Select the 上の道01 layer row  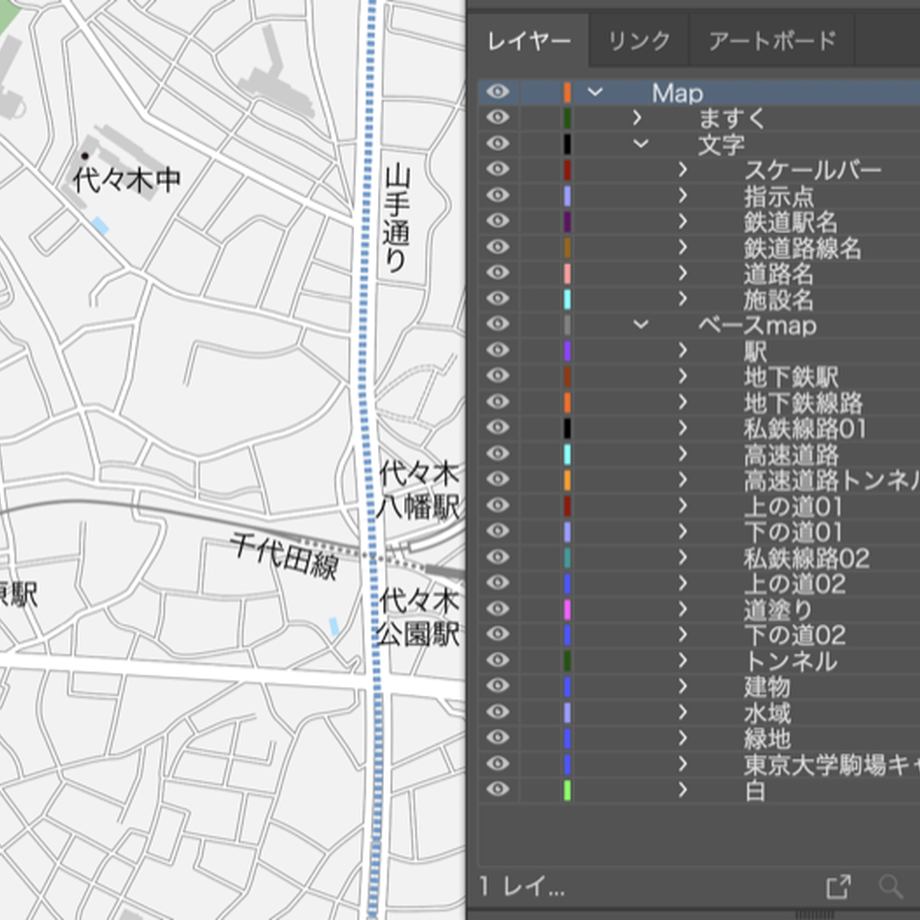tap(699, 505)
